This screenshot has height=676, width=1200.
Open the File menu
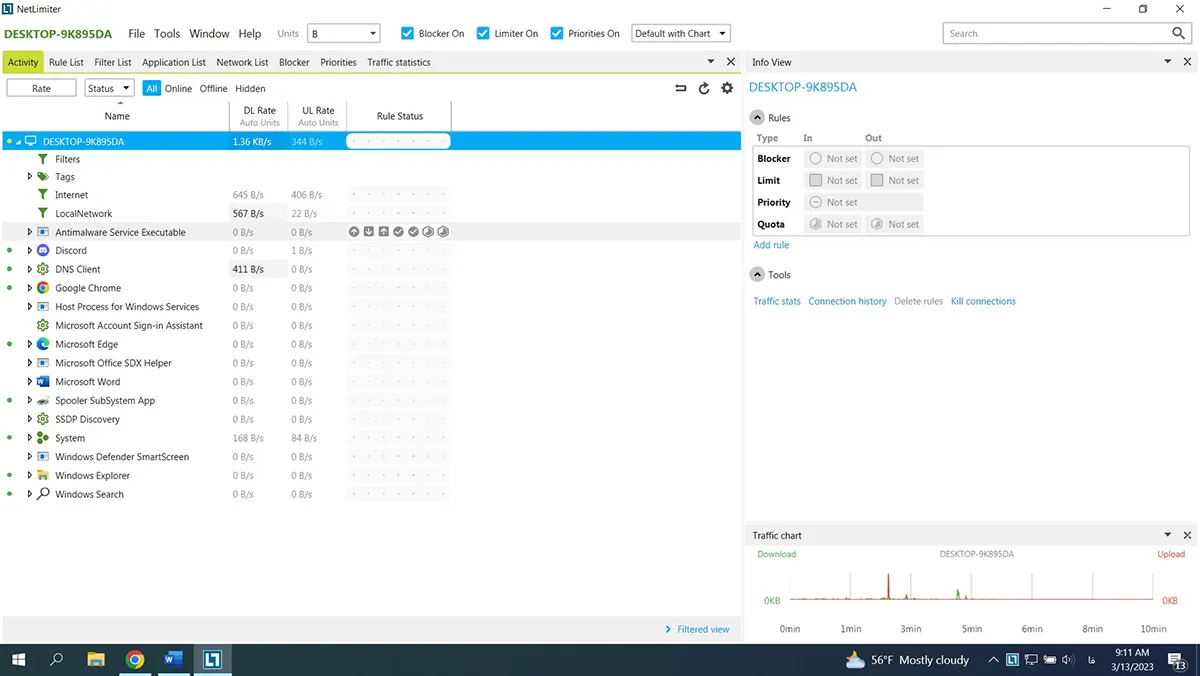point(137,33)
